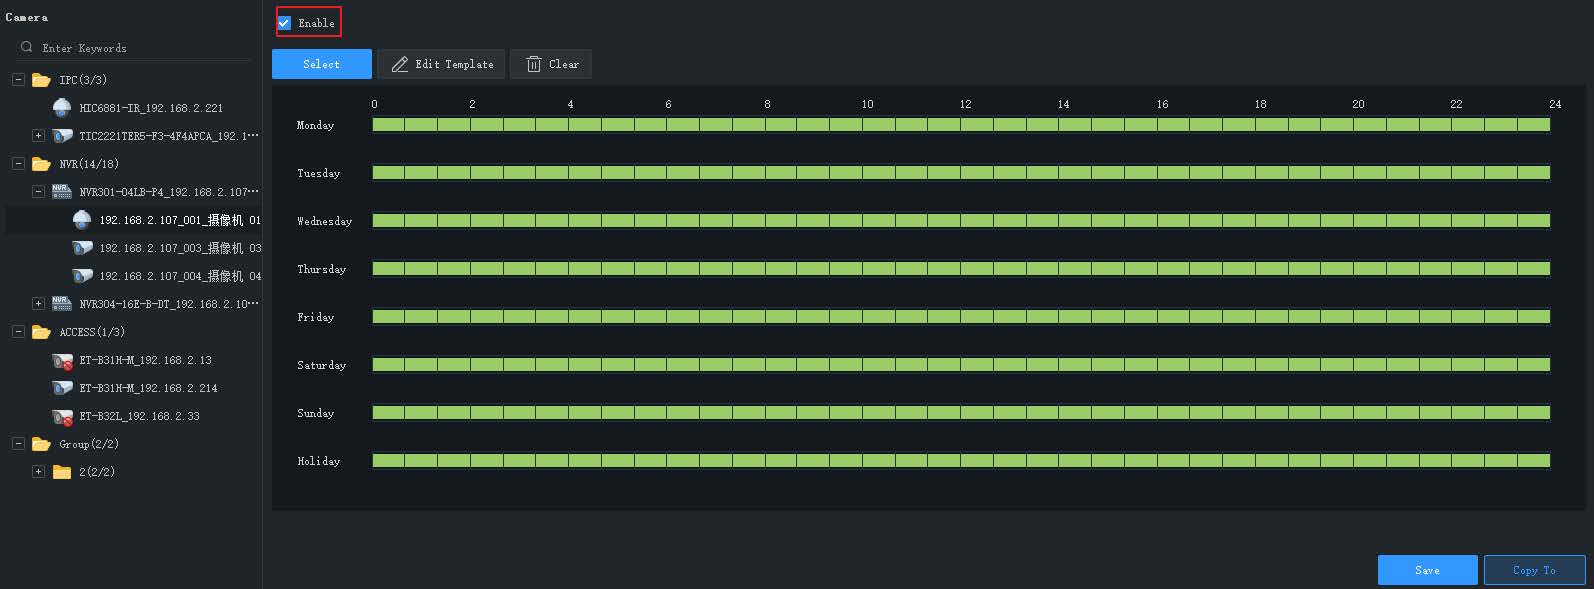Save the recording schedule
The width and height of the screenshot is (1594, 589).
[x=1427, y=570]
